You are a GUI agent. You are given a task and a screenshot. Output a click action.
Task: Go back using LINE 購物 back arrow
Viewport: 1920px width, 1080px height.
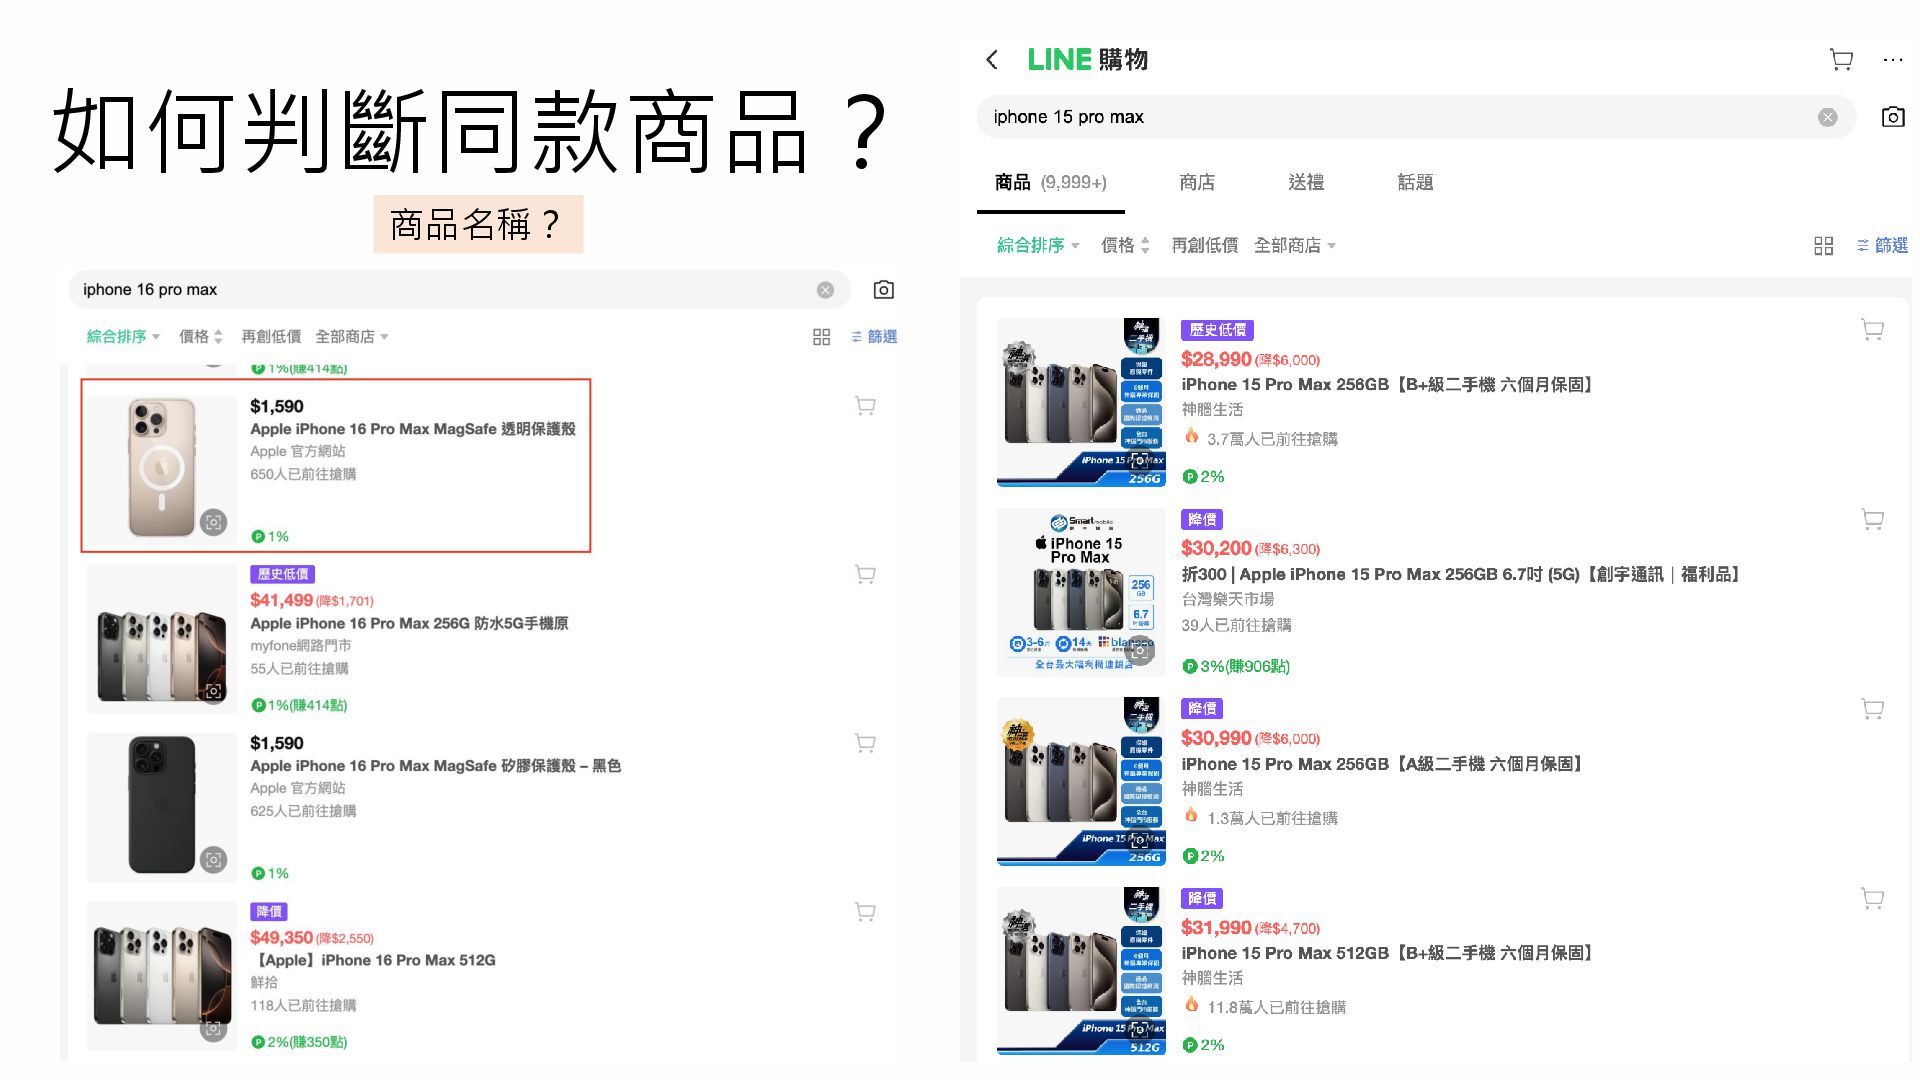(x=991, y=60)
